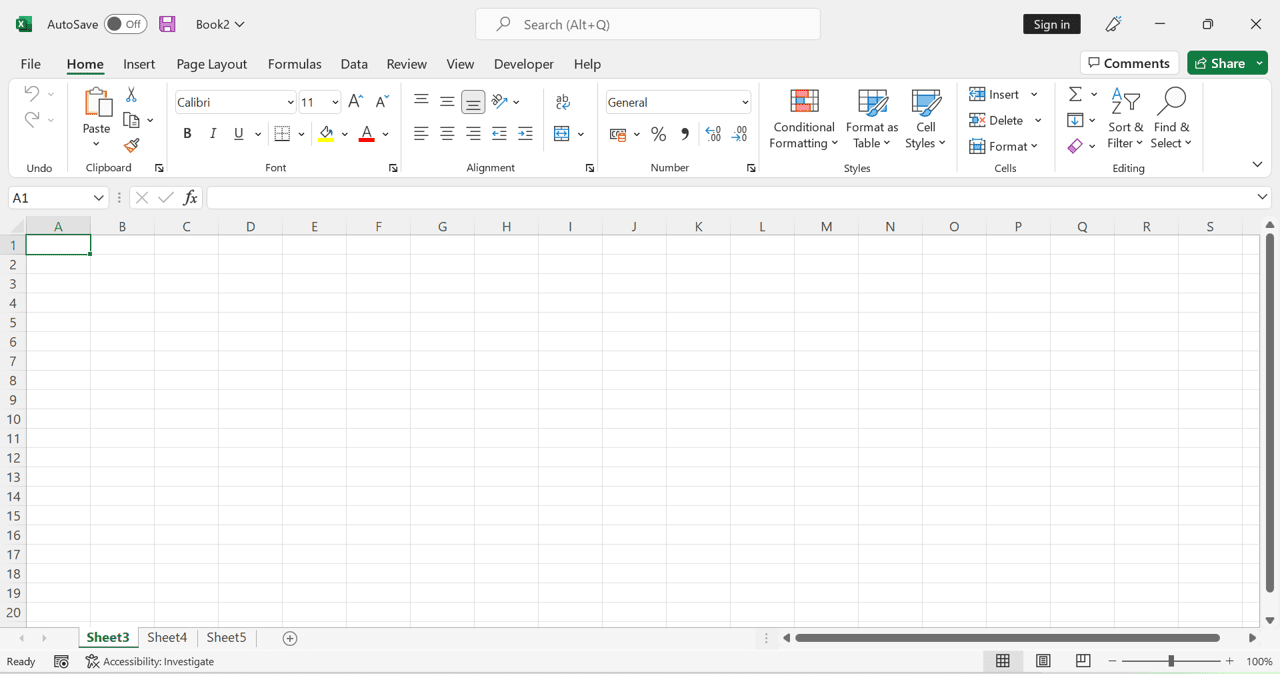Expand the Borders dropdown arrow
The width and height of the screenshot is (1280, 674).
pyautogui.click(x=301, y=134)
